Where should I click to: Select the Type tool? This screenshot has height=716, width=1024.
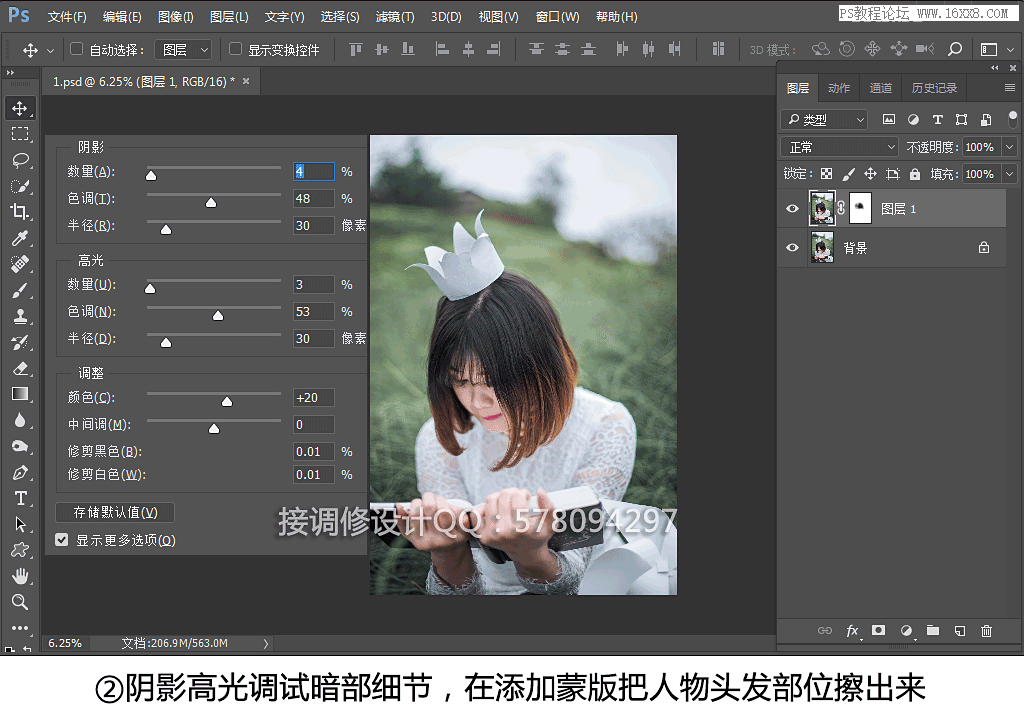(x=20, y=498)
